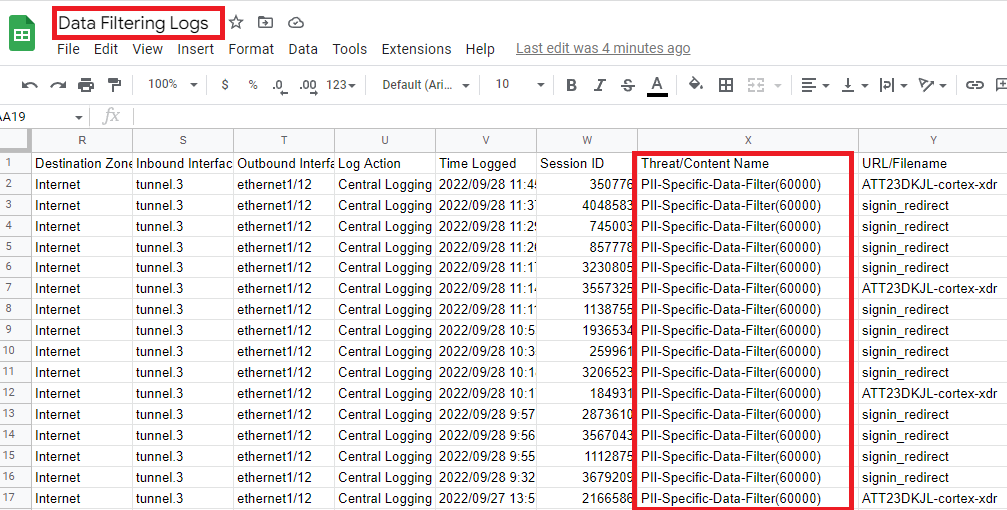This screenshot has width=1007, height=510.
Task: Open the Insert menu
Action: point(195,49)
